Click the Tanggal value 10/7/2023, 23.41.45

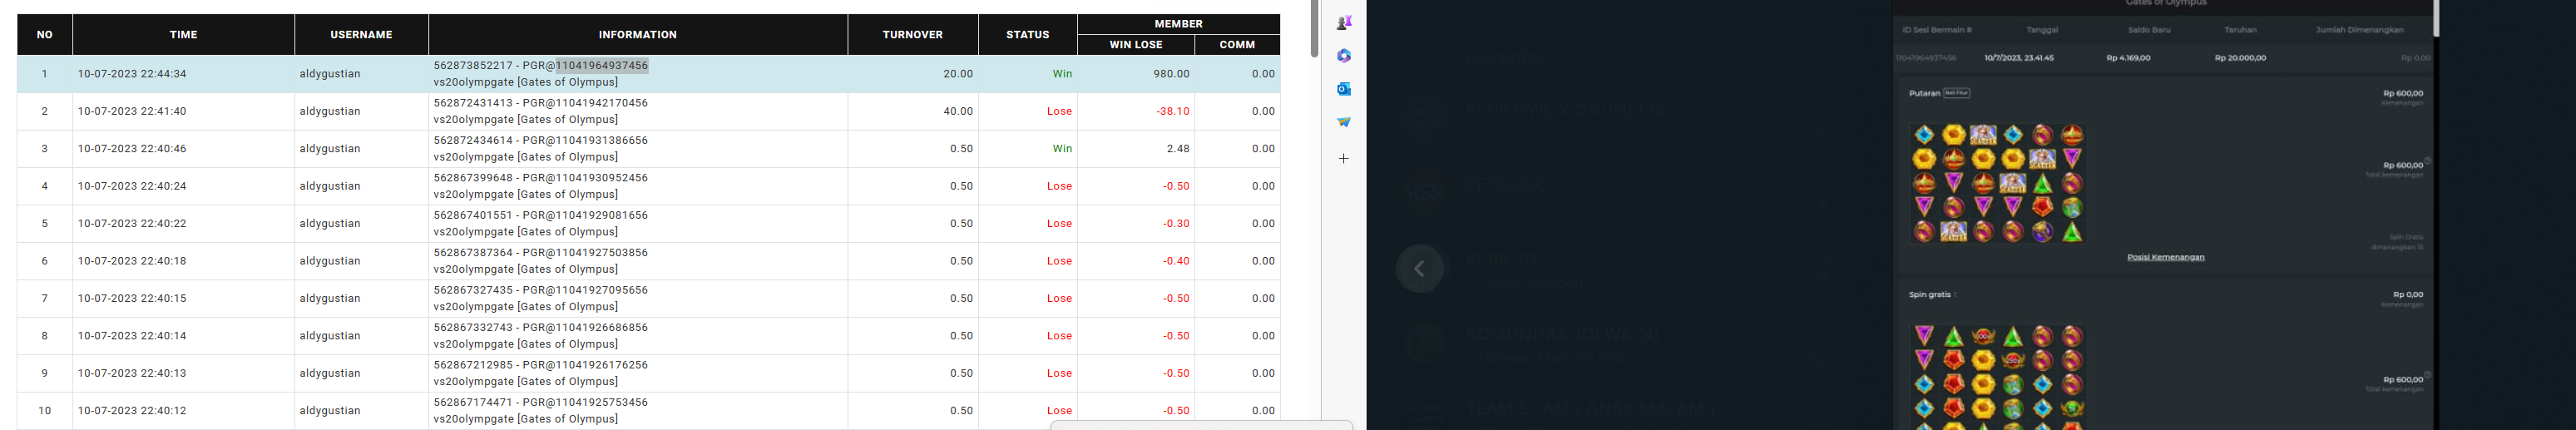(x=2019, y=58)
